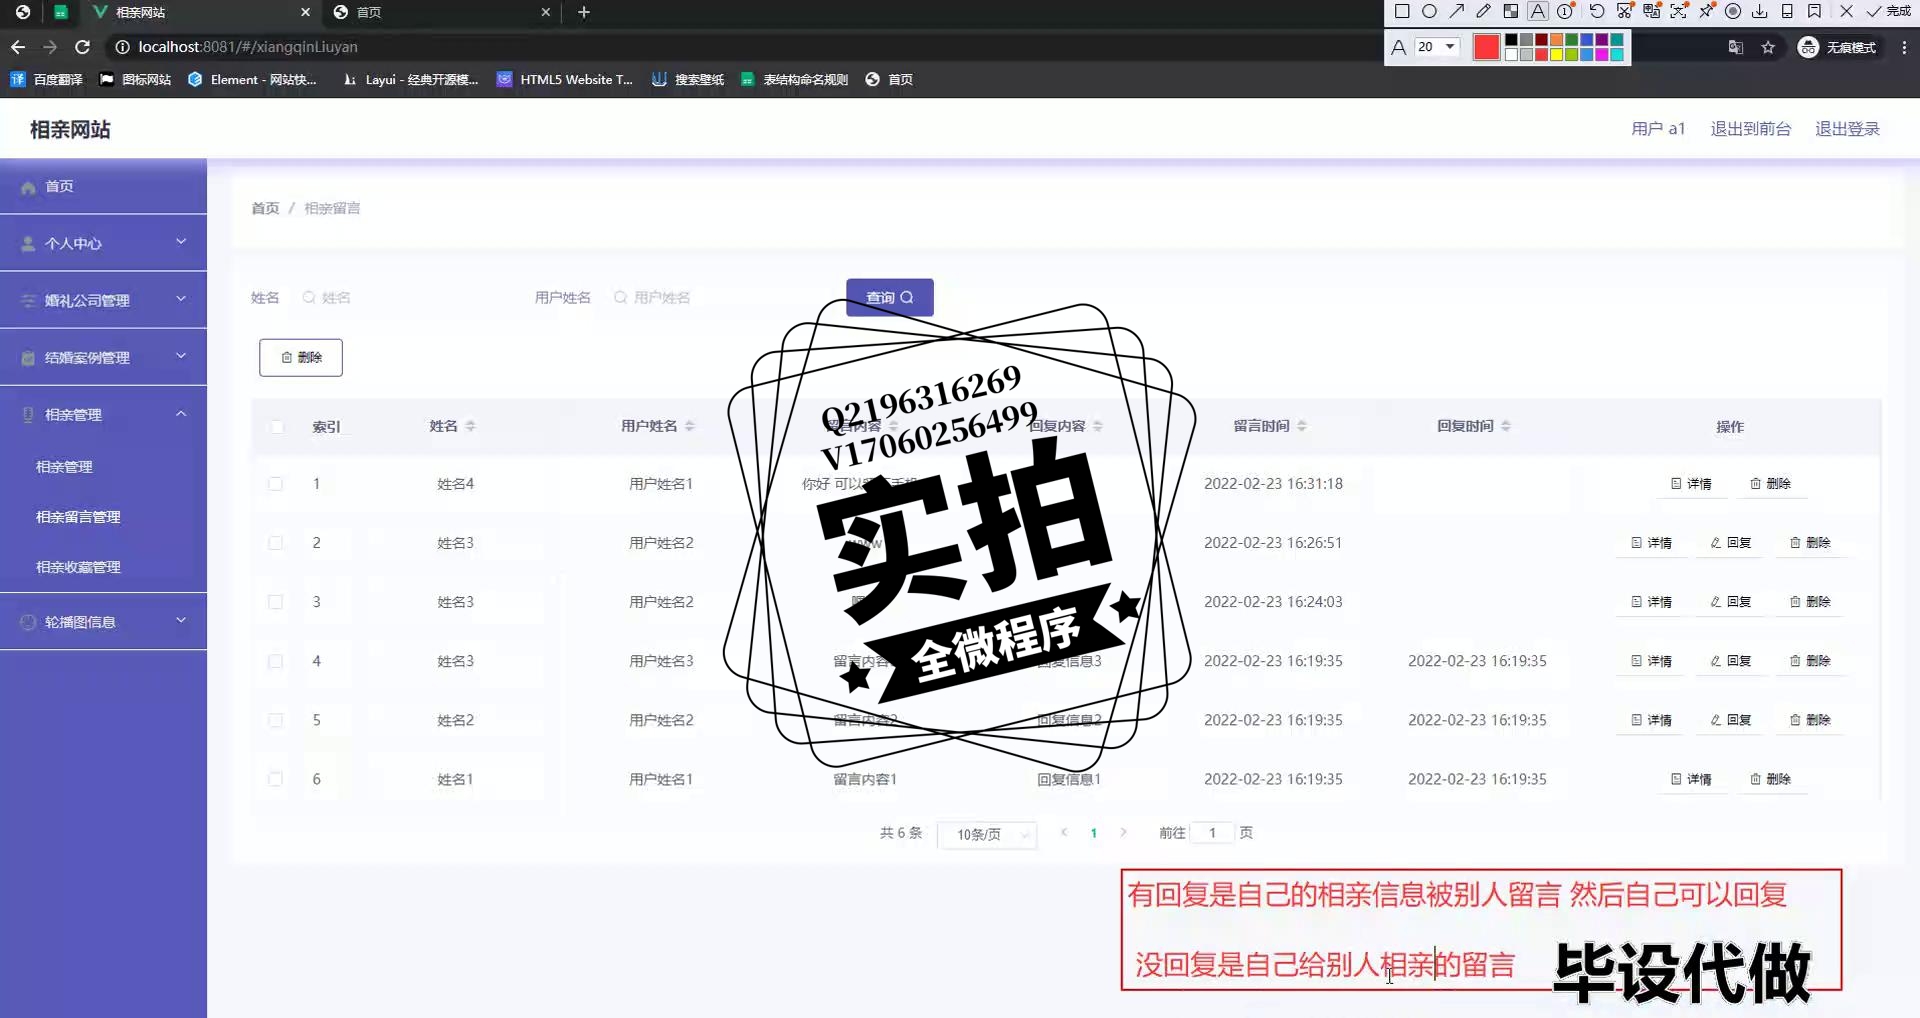The width and height of the screenshot is (1920, 1018).
Task: Click the 删除 batch delete button
Action: [x=301, y=357]
